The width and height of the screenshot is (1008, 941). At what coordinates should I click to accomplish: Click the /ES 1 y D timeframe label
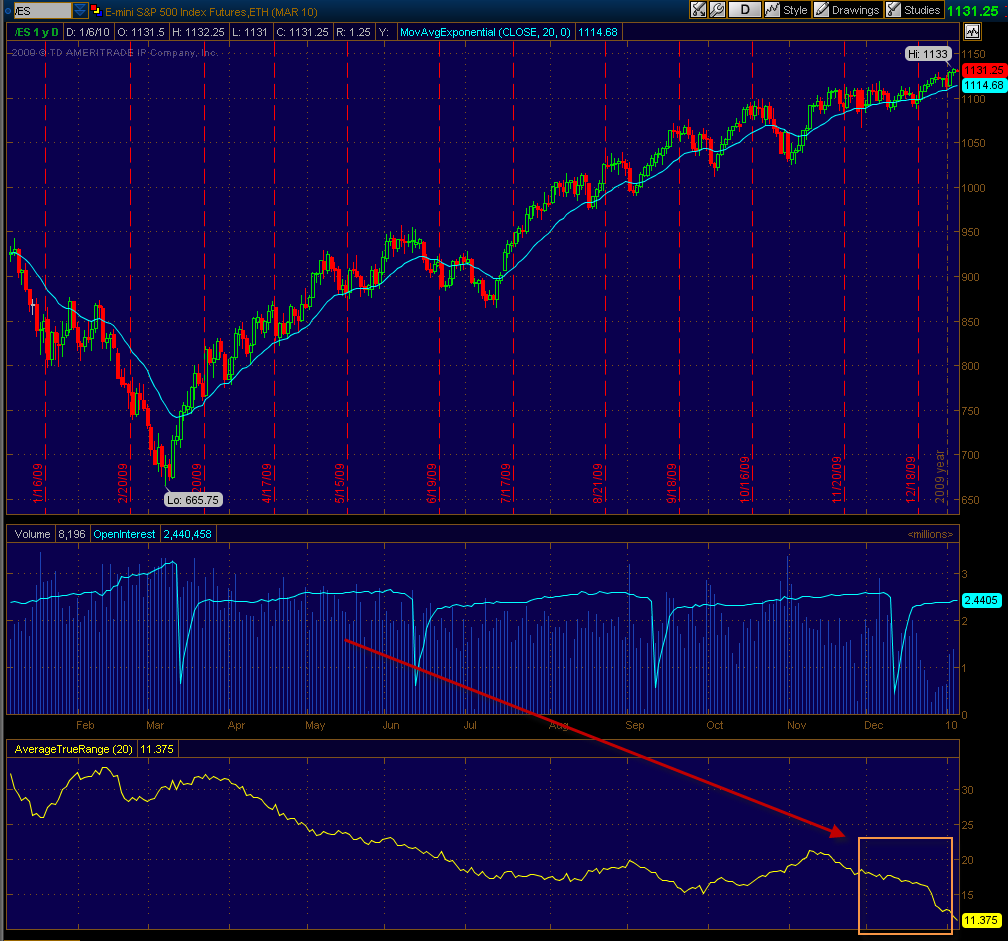[36, 32]
